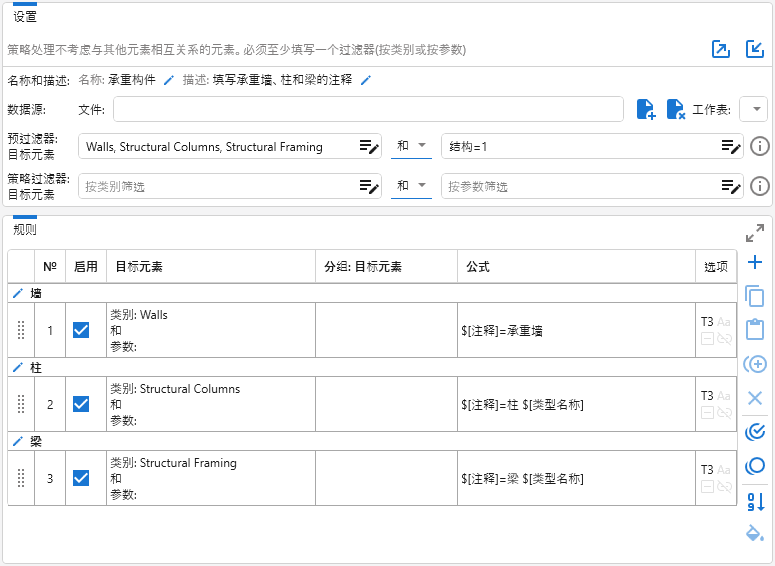Paste rule using clipboard icon
775x566 pixels.
(755, 329)
